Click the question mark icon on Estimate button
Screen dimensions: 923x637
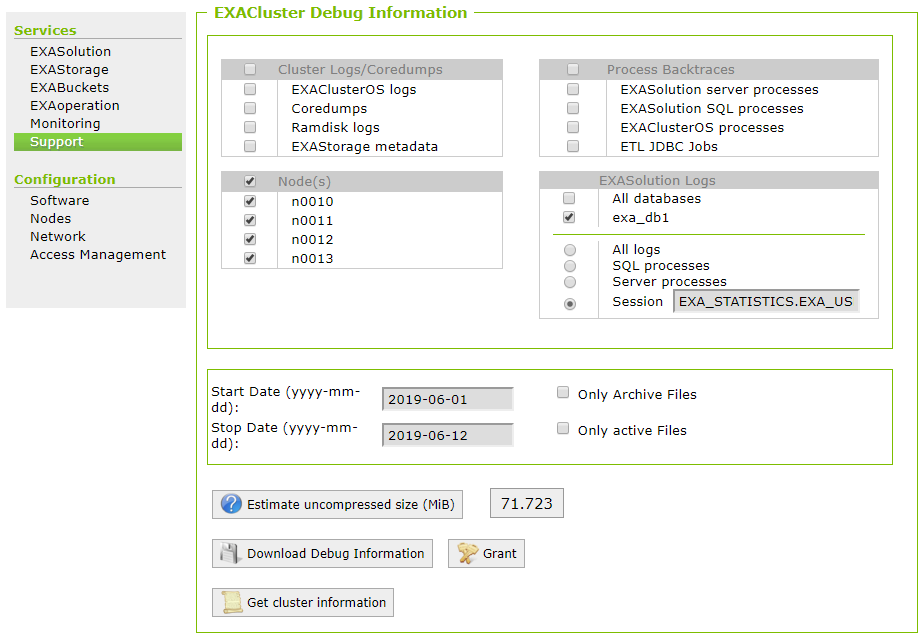[231, 504]
